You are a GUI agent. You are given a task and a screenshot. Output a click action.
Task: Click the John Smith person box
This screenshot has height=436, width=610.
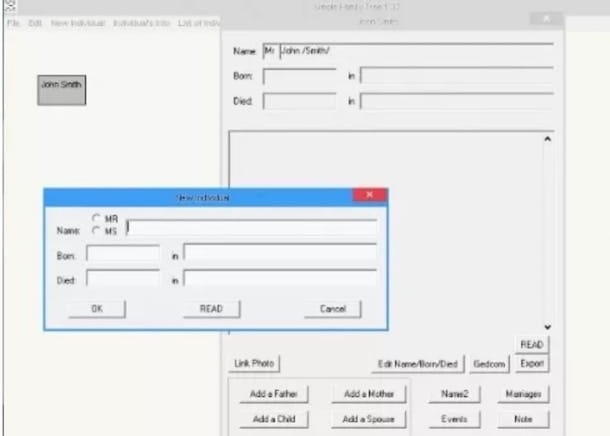pyautogui.click(x=61, y=90)
